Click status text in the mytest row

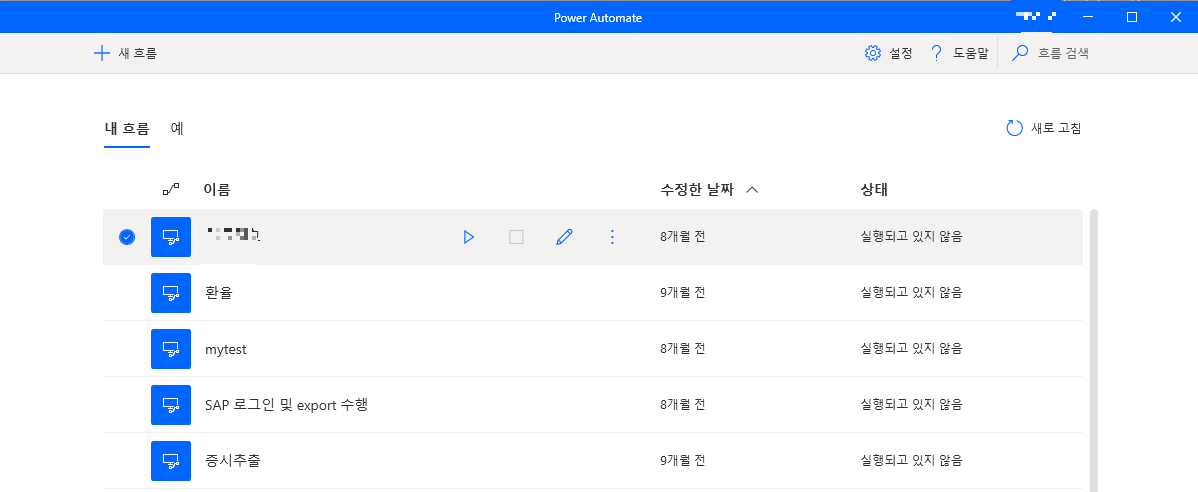[x=911, y=349]
